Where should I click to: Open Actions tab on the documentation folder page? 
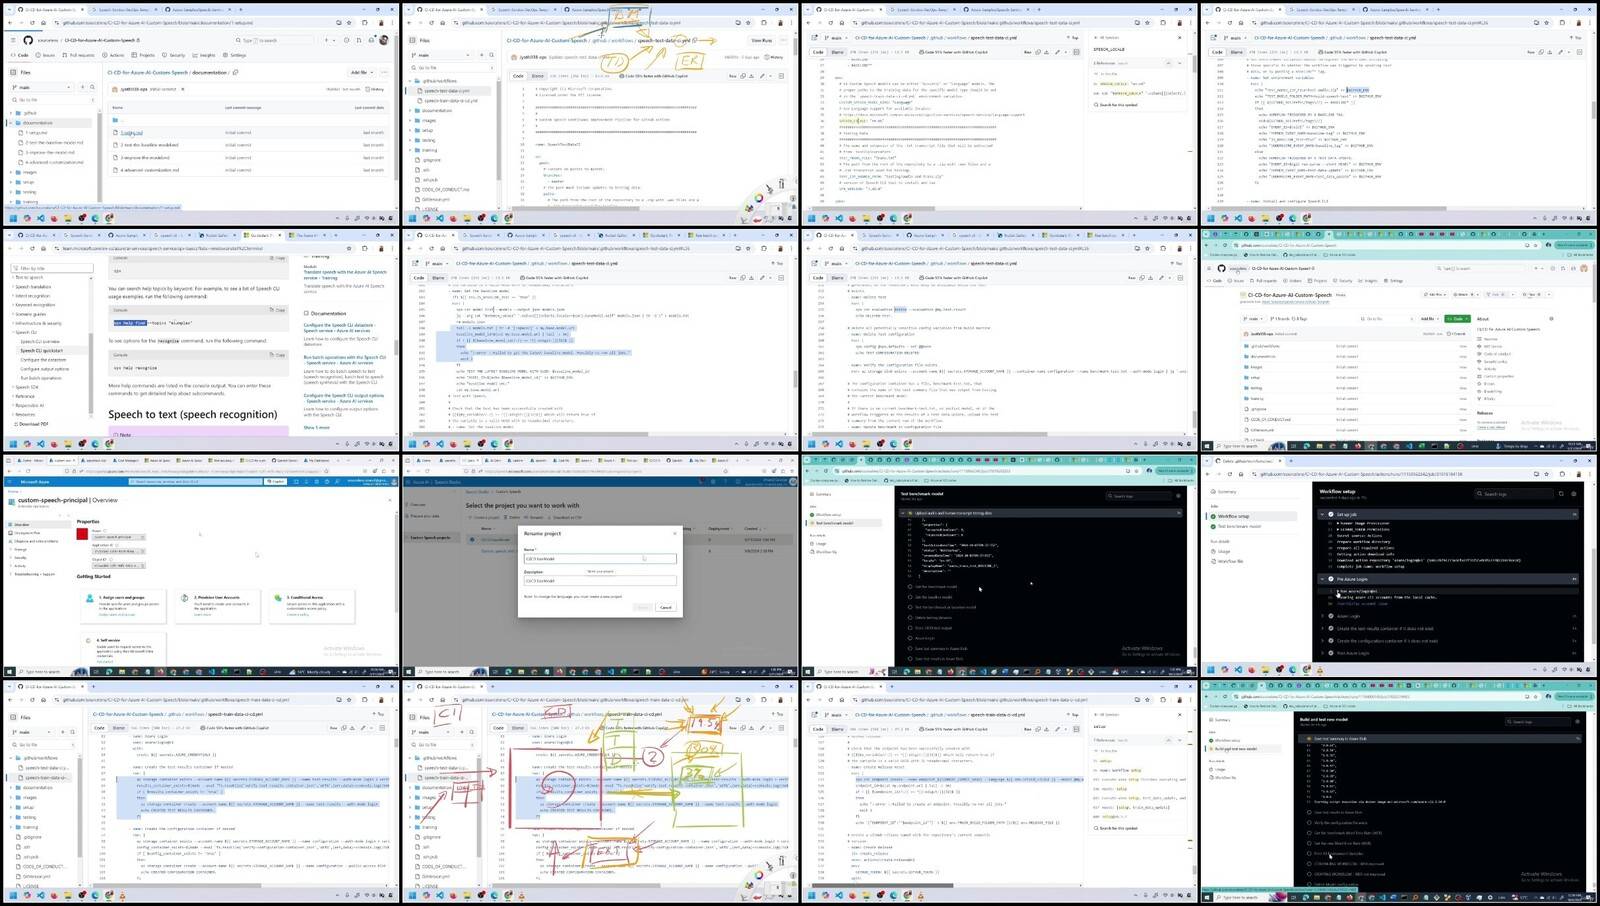click(115, 55)
